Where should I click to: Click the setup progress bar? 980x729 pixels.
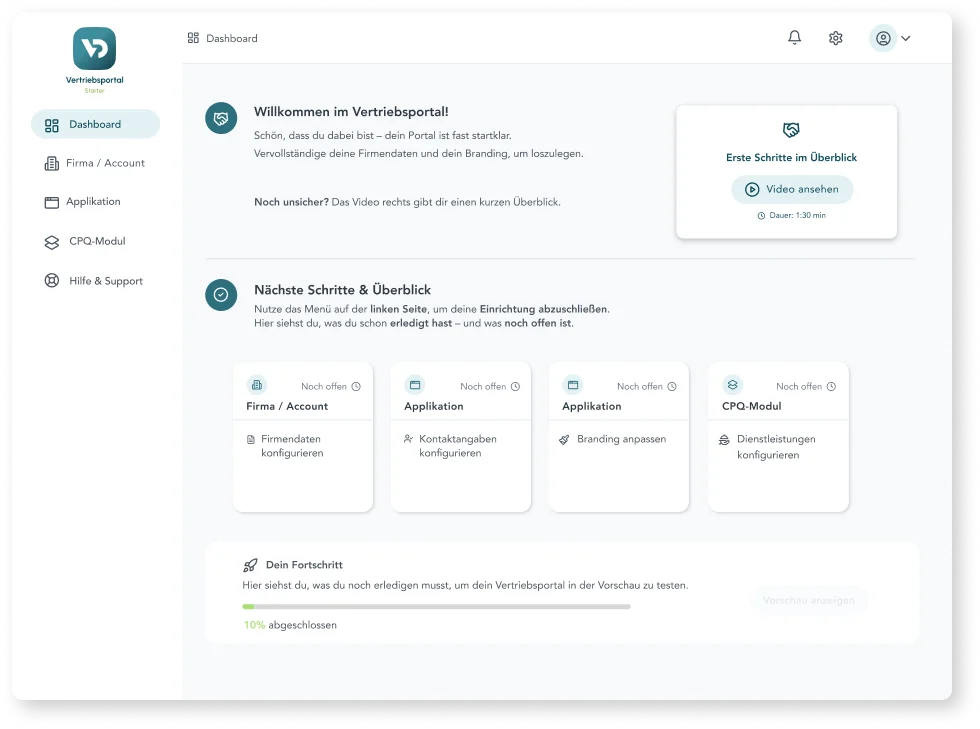[x=436, y=606]
